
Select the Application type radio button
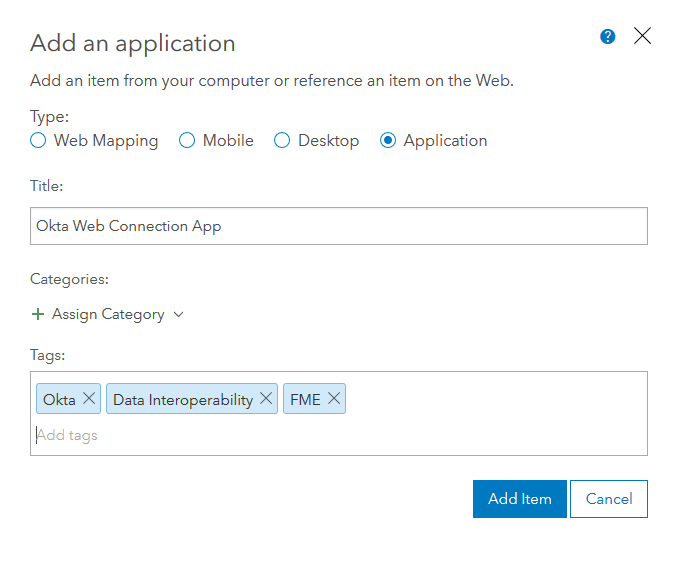pyautogui.click(x=388, y=140)
